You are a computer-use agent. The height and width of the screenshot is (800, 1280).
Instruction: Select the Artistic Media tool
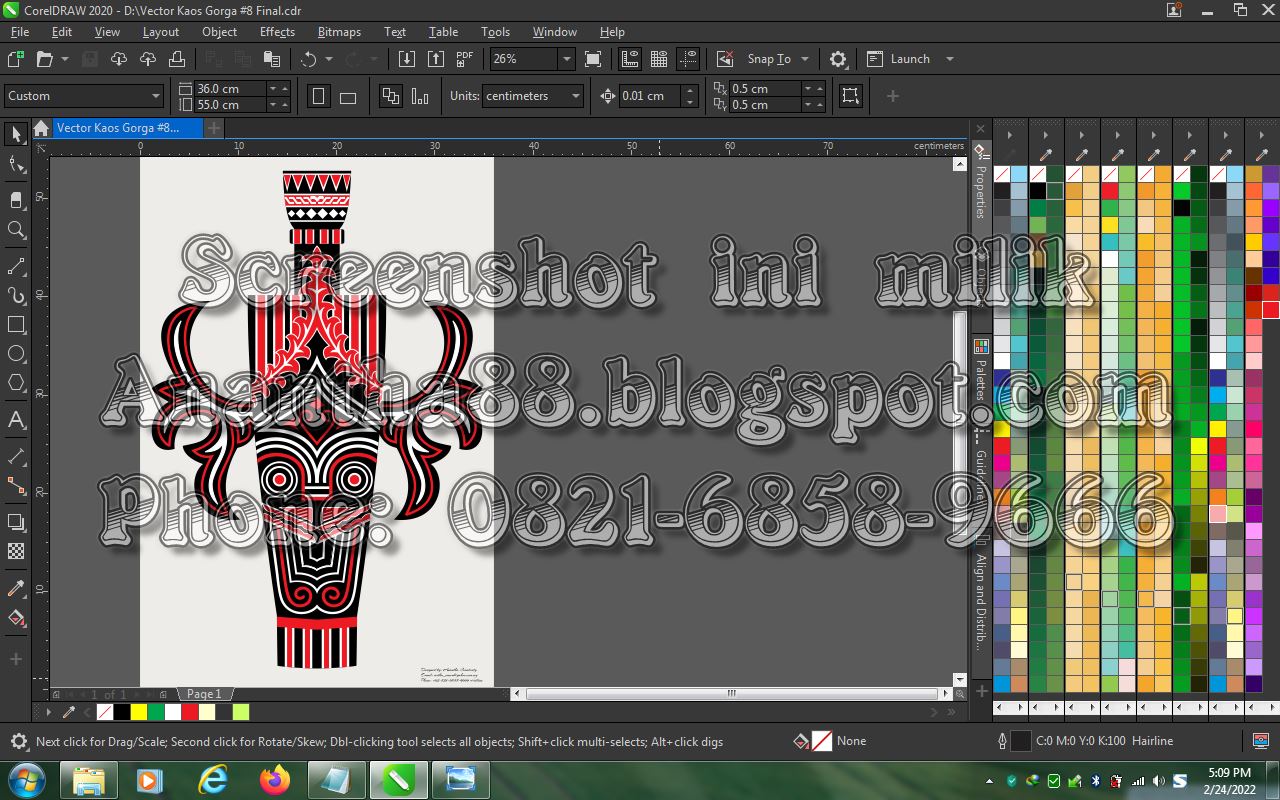[16, 296]
